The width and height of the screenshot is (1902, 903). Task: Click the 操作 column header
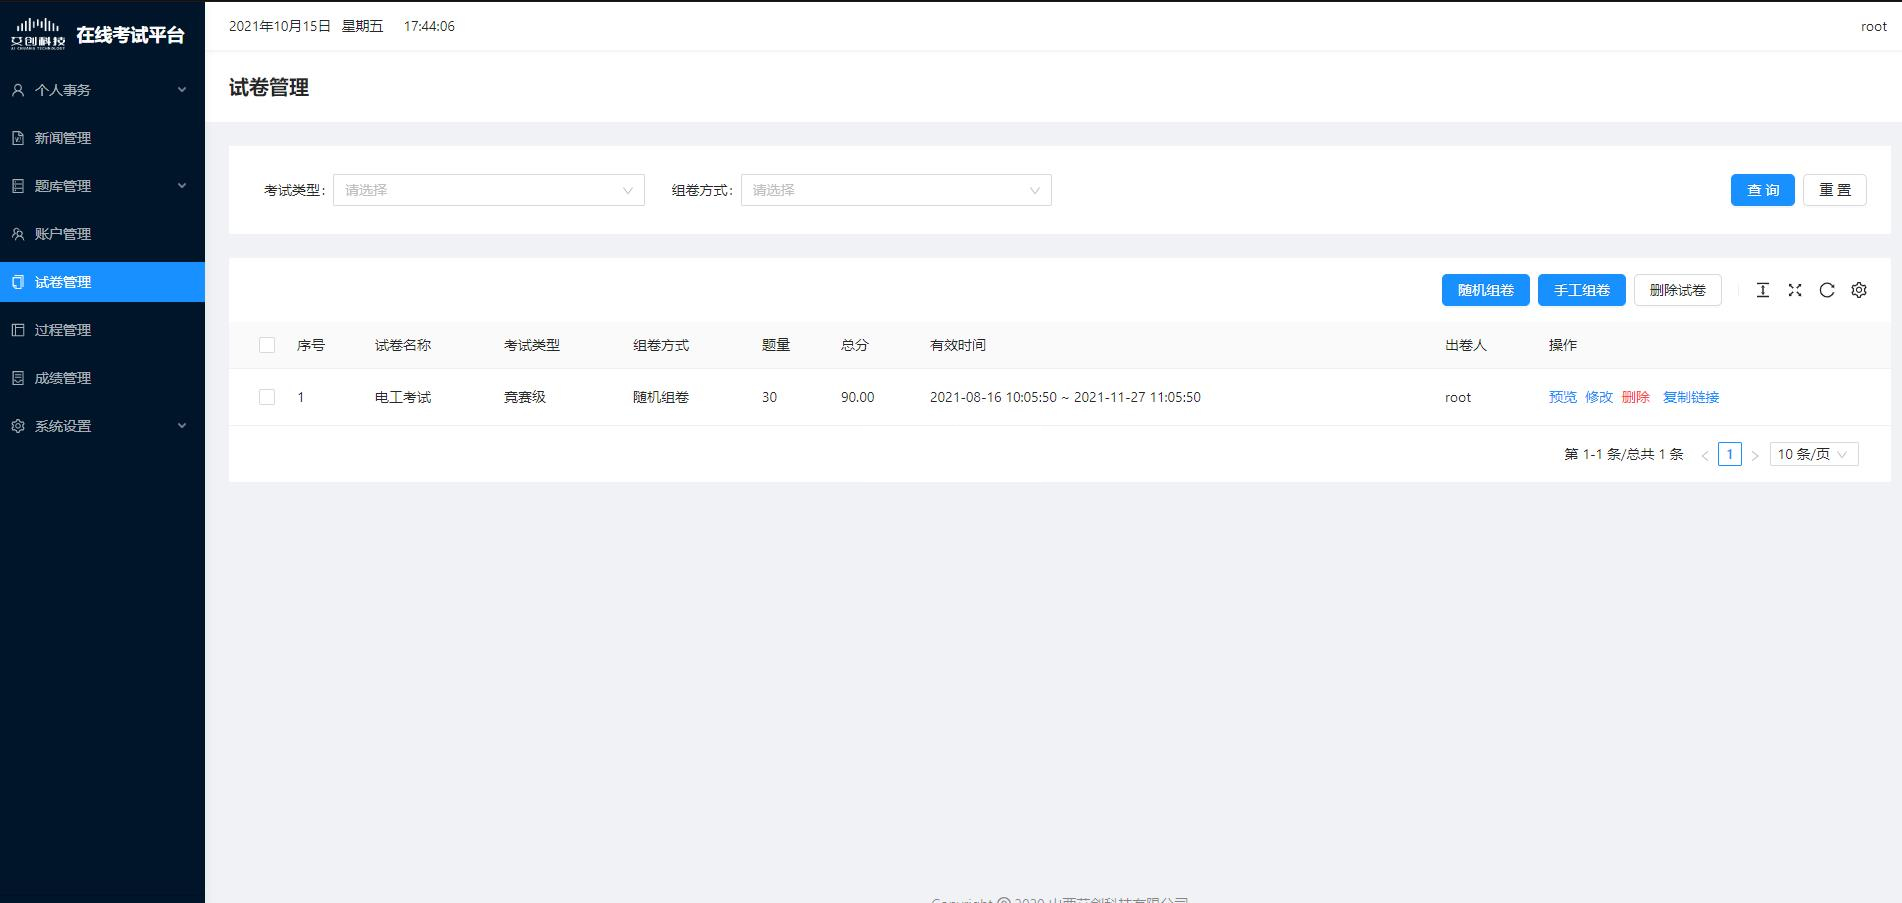click(x=1563, y=345)
